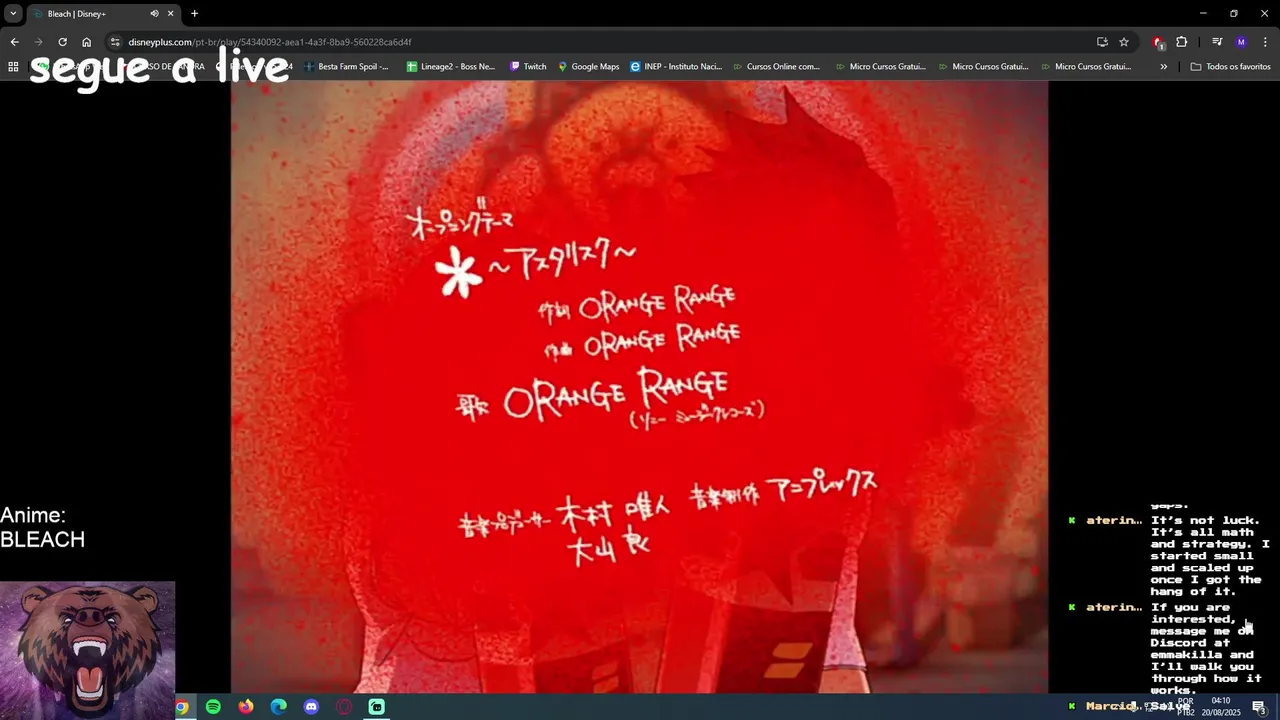Open Chrome from the taskbar
The width and height of the screenshot is (1280, 720).
(x=181, y=707)
